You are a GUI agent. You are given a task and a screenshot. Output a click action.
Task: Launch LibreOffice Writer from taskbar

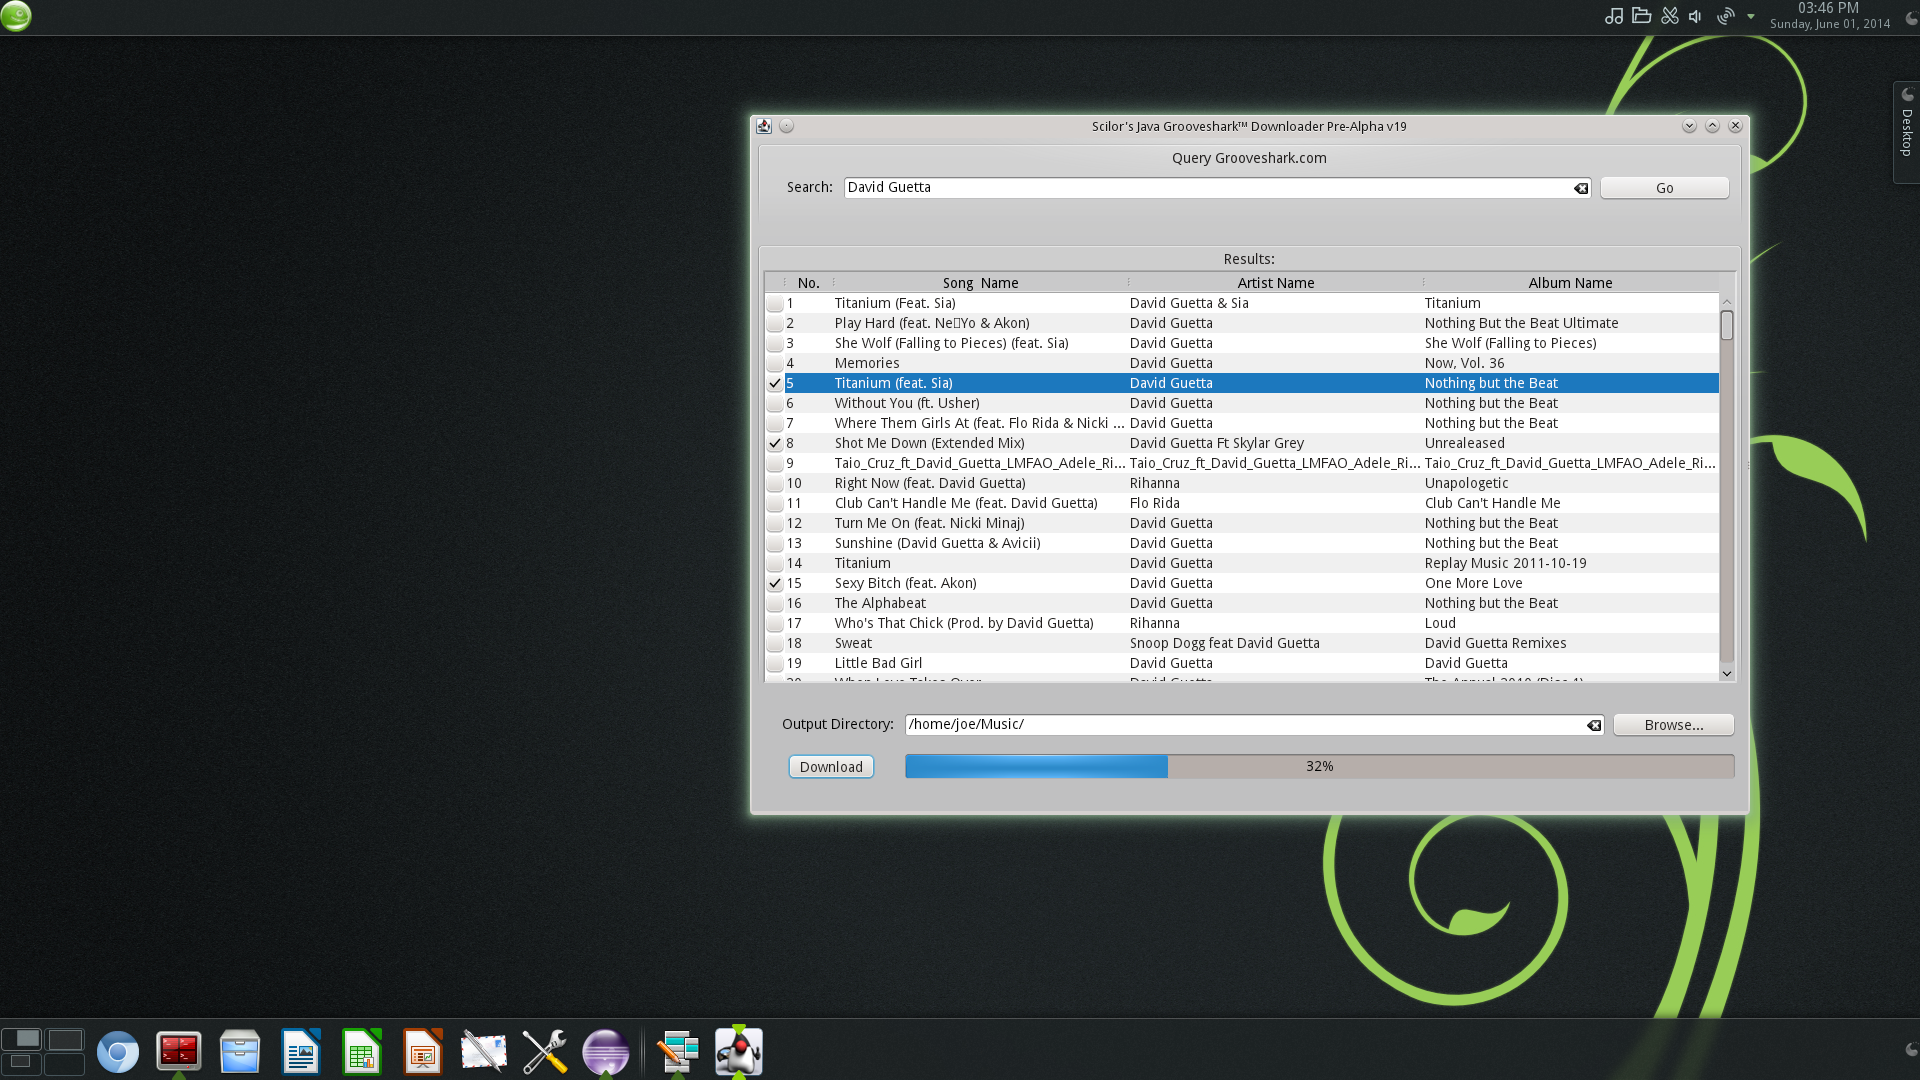point(301,1052)
